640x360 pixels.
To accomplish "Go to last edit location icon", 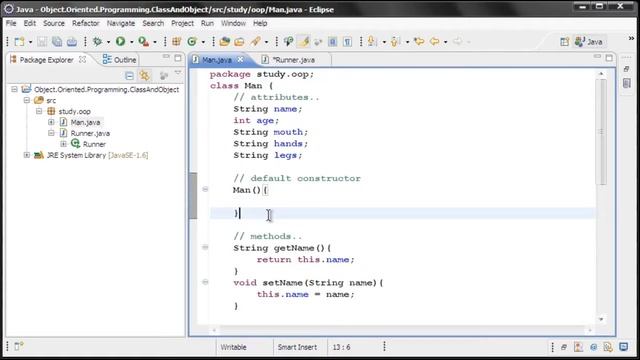I will pyautogui.click(x=419, y=41).
